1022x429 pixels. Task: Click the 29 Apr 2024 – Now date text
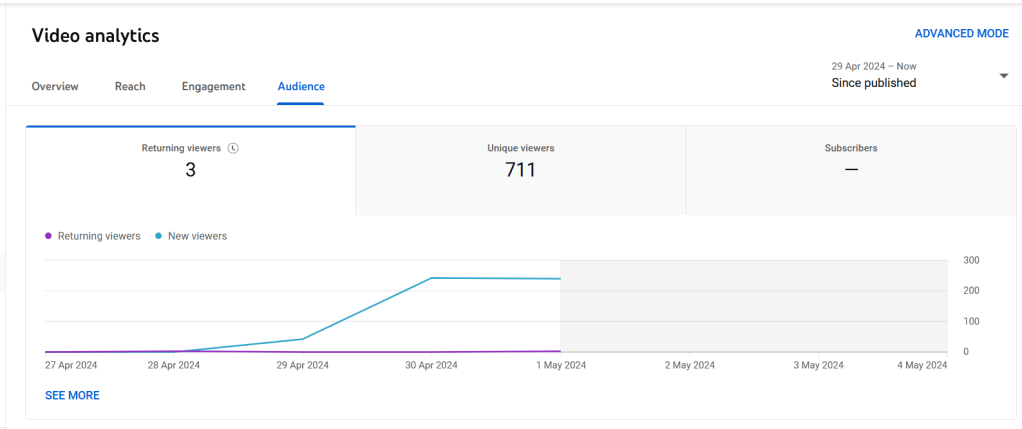[873, 66]
